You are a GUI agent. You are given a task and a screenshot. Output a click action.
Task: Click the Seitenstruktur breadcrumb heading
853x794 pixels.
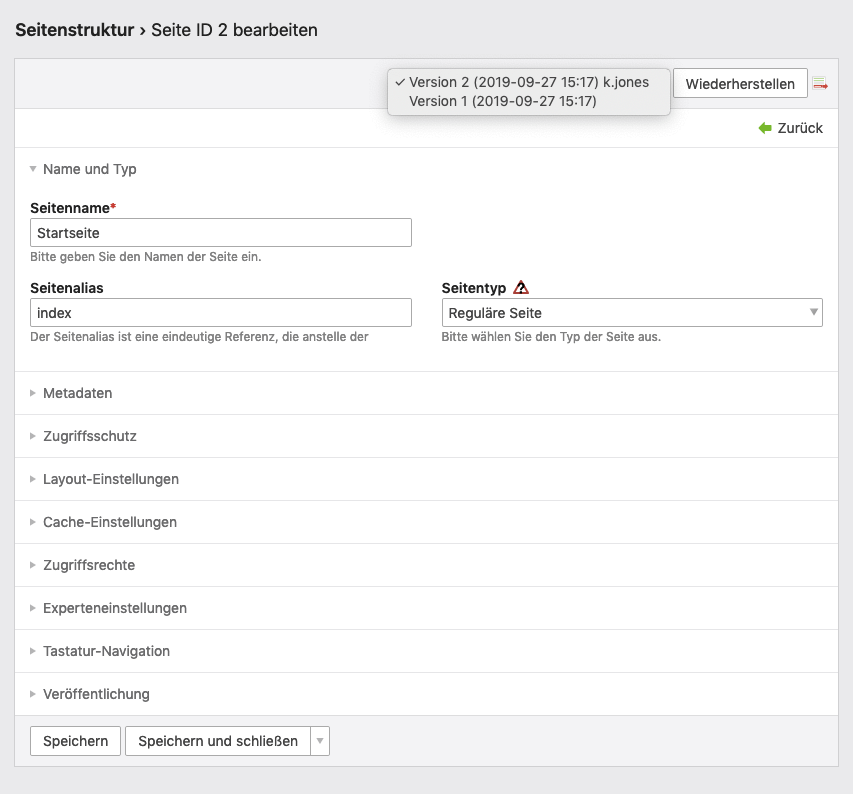[x=75, y=30]
